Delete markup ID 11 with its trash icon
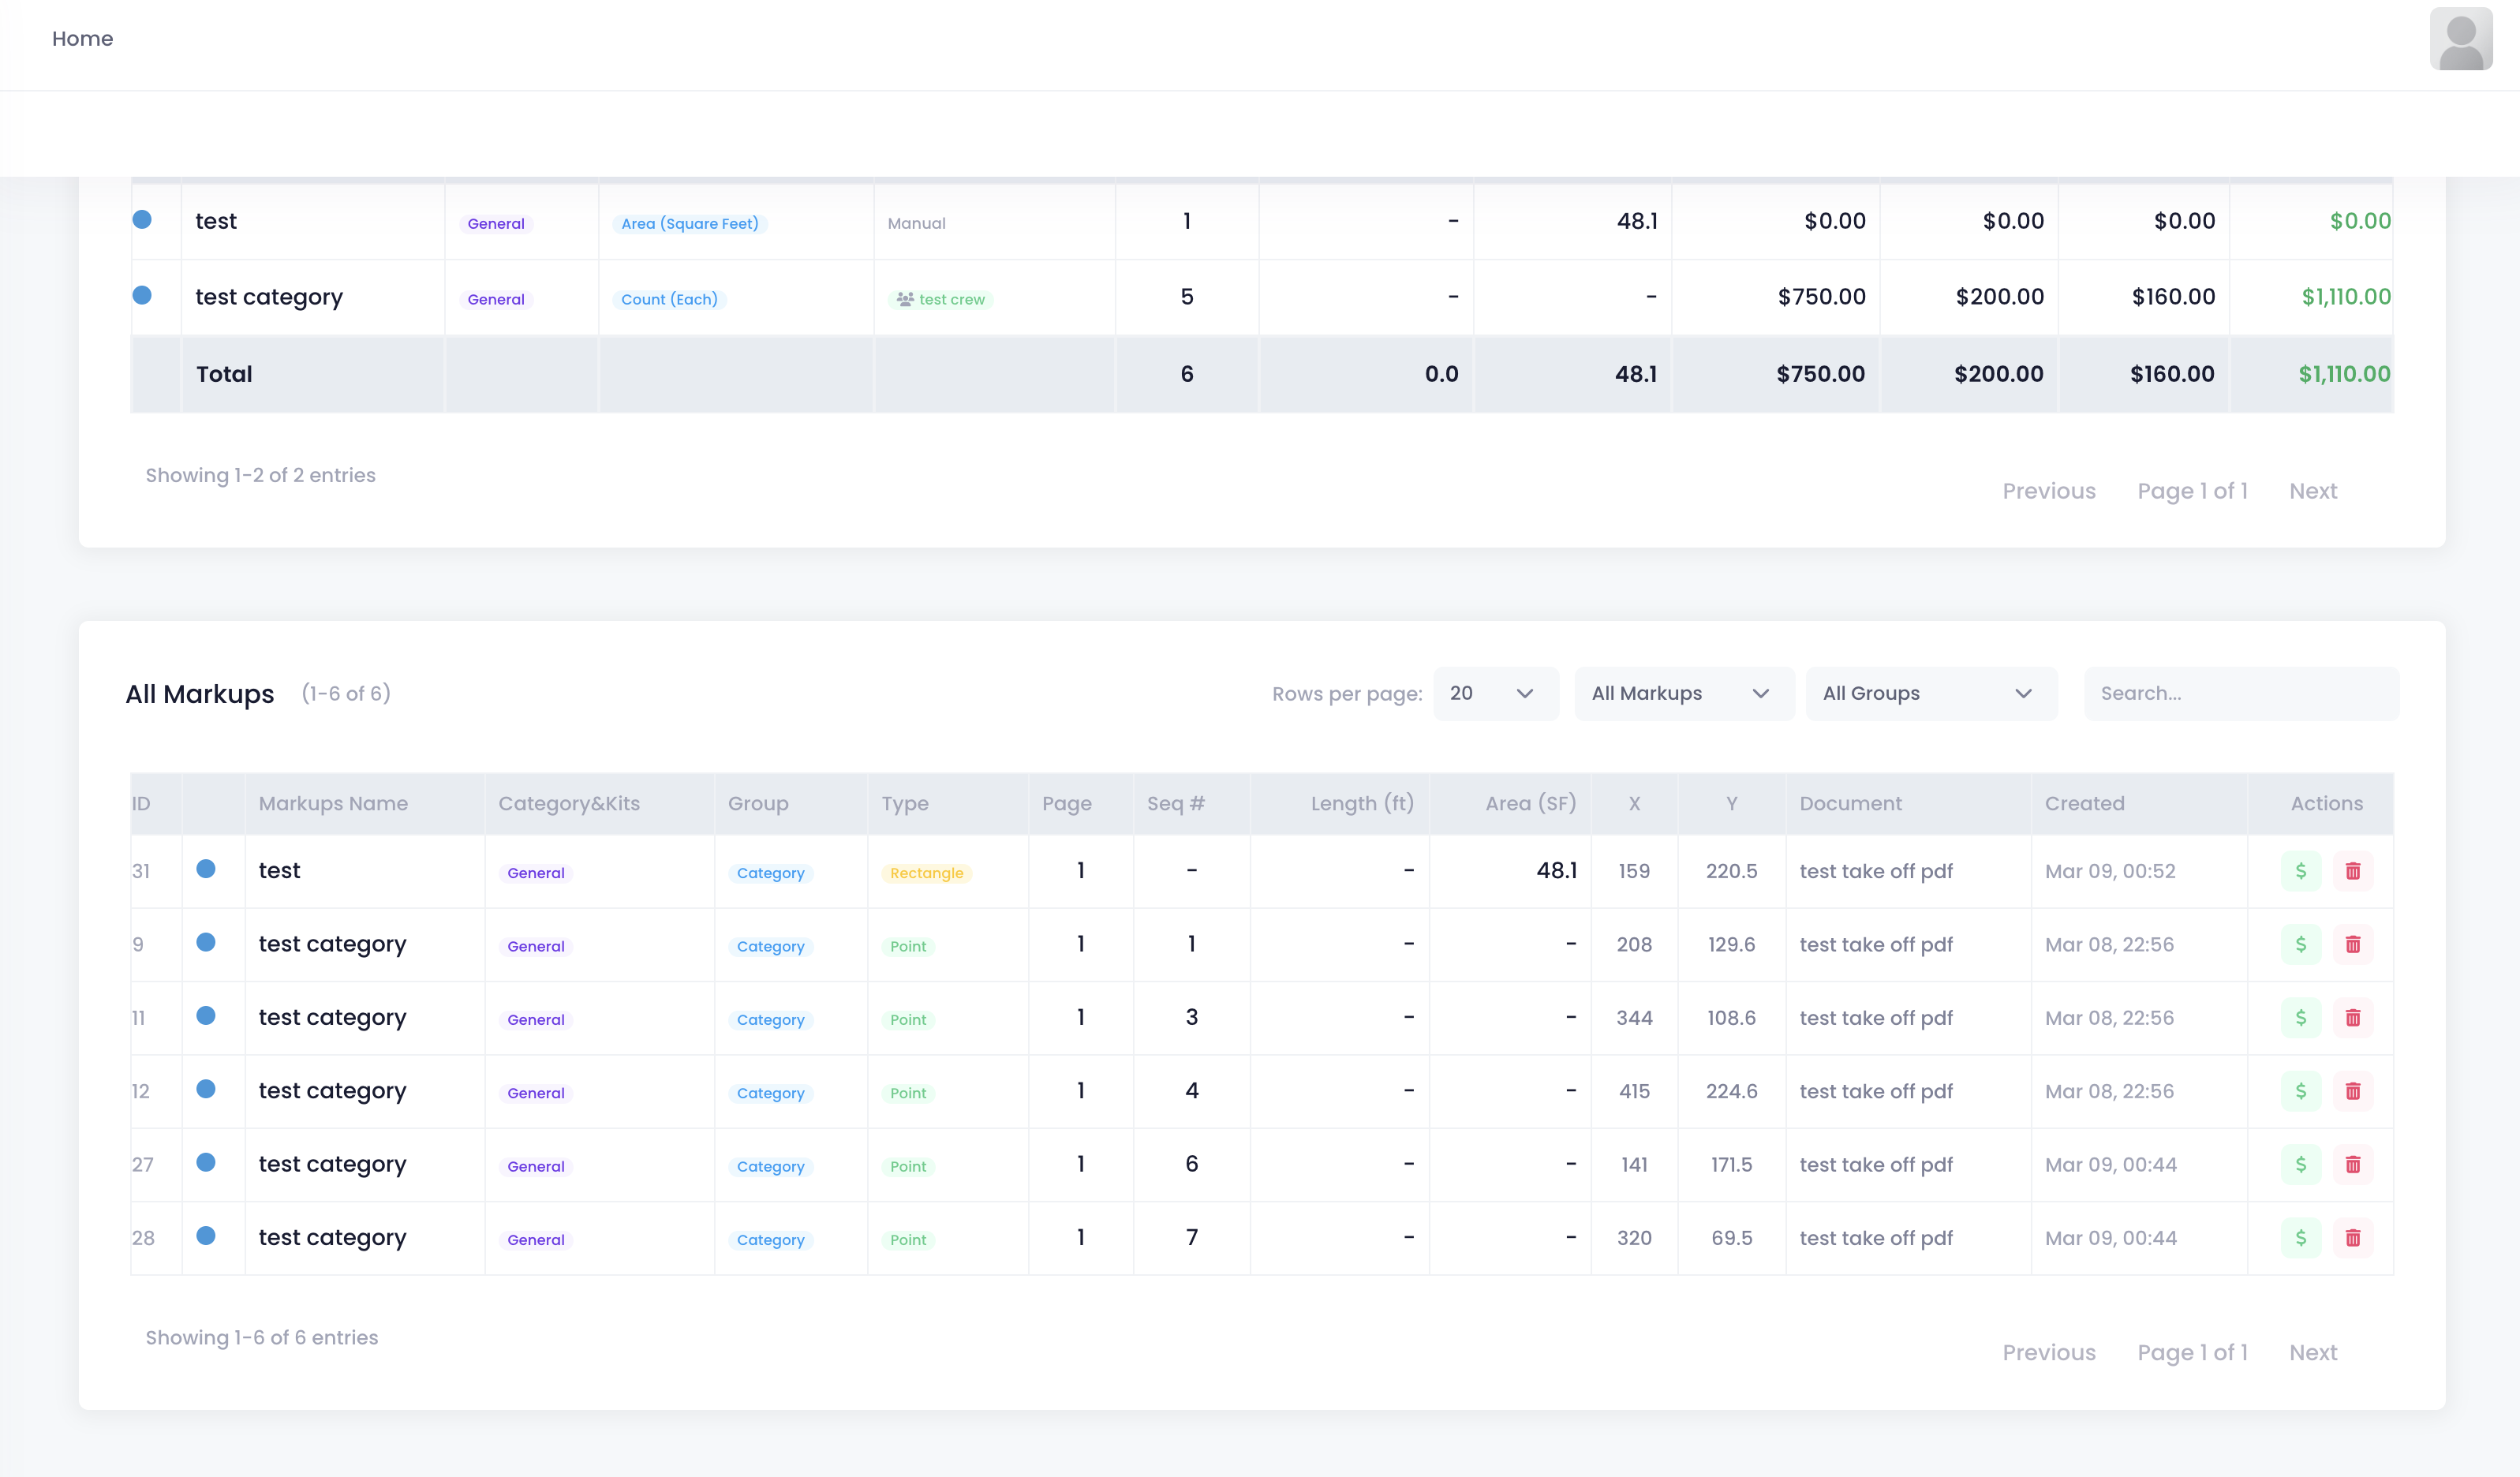The image size is (2520, 1477). 2352,1018
